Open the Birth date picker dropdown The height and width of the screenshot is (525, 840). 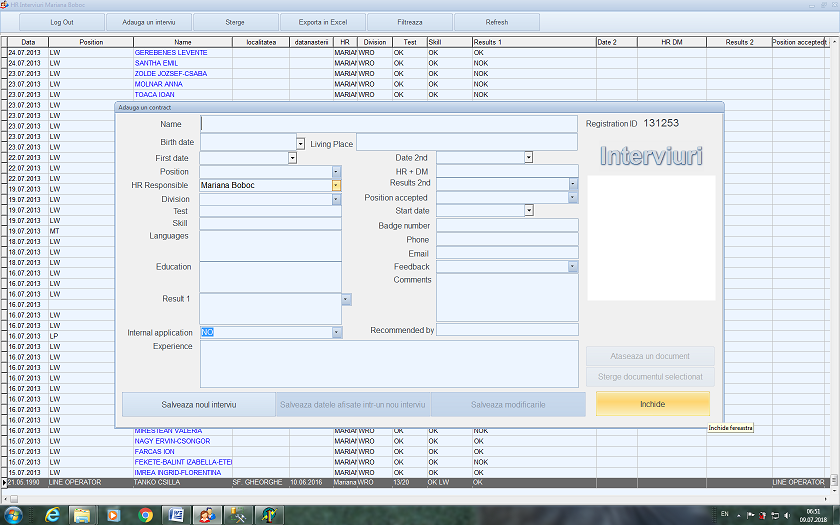[x=300, y=144]
